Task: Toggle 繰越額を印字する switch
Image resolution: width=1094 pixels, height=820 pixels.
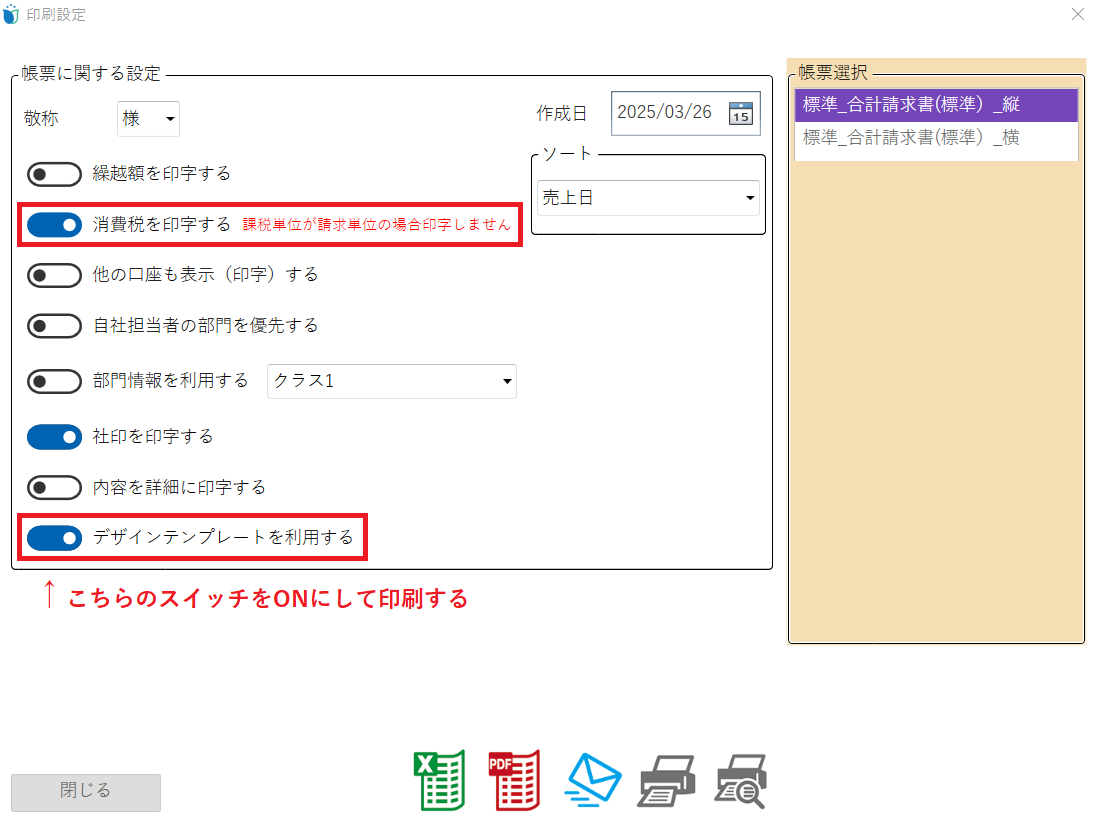Action: [54, 174]
